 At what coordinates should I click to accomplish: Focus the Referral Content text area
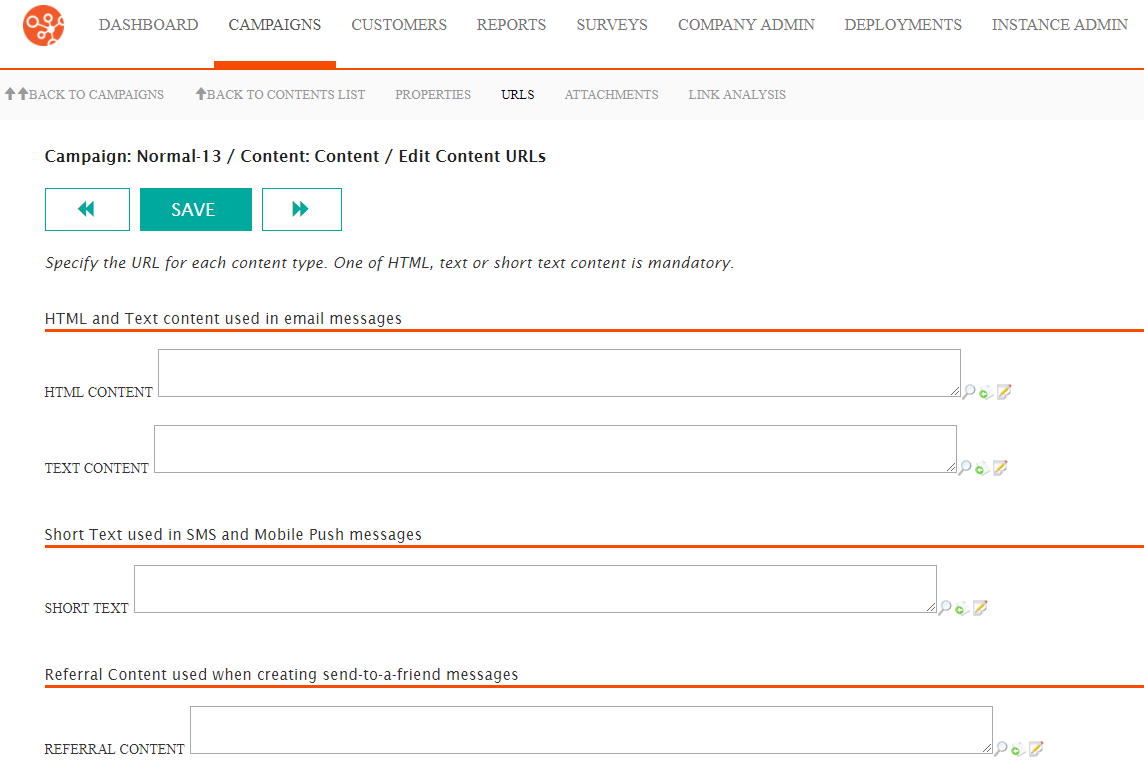point(591,730)
